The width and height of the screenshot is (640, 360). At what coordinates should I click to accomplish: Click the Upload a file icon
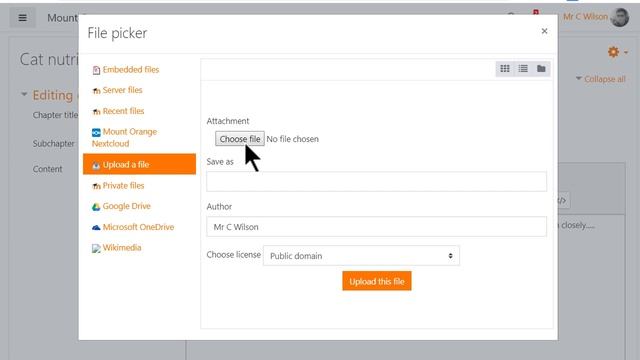[96, 165]
